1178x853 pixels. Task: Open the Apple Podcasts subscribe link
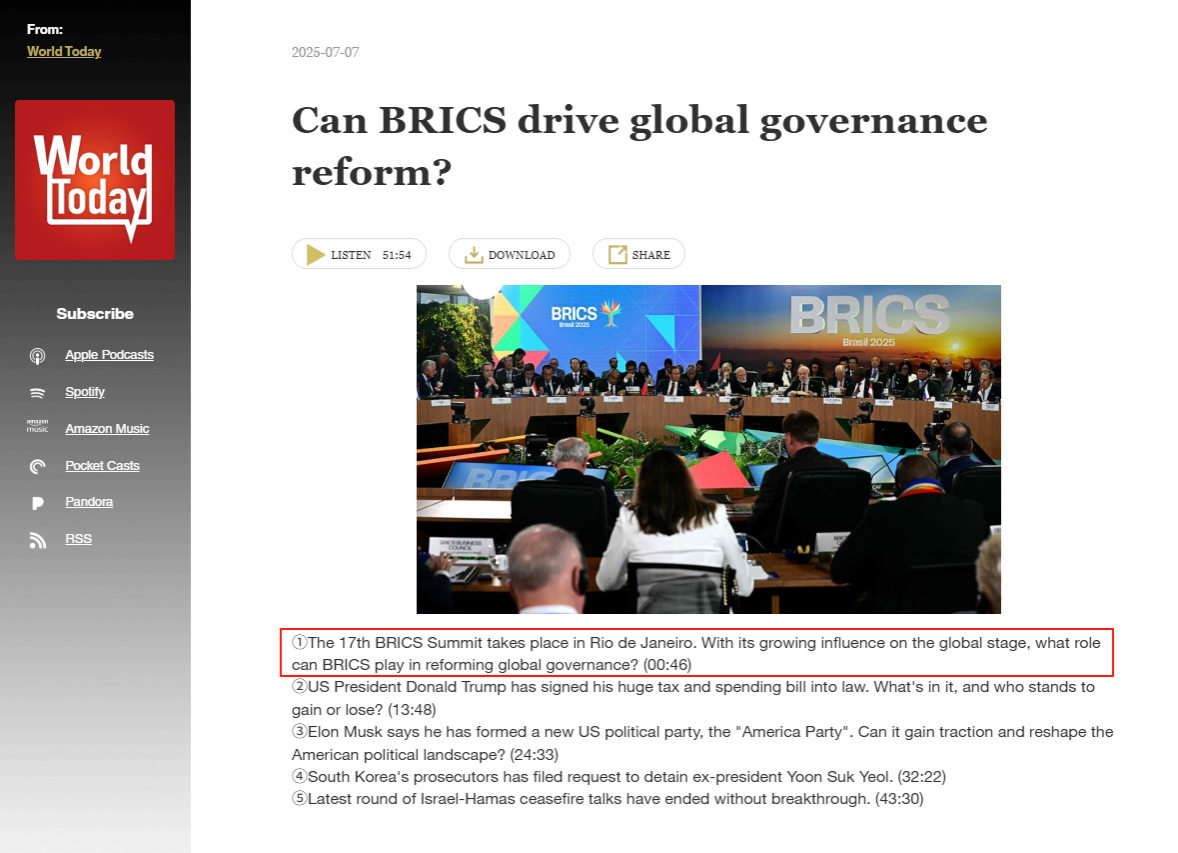tap(109, 355)
